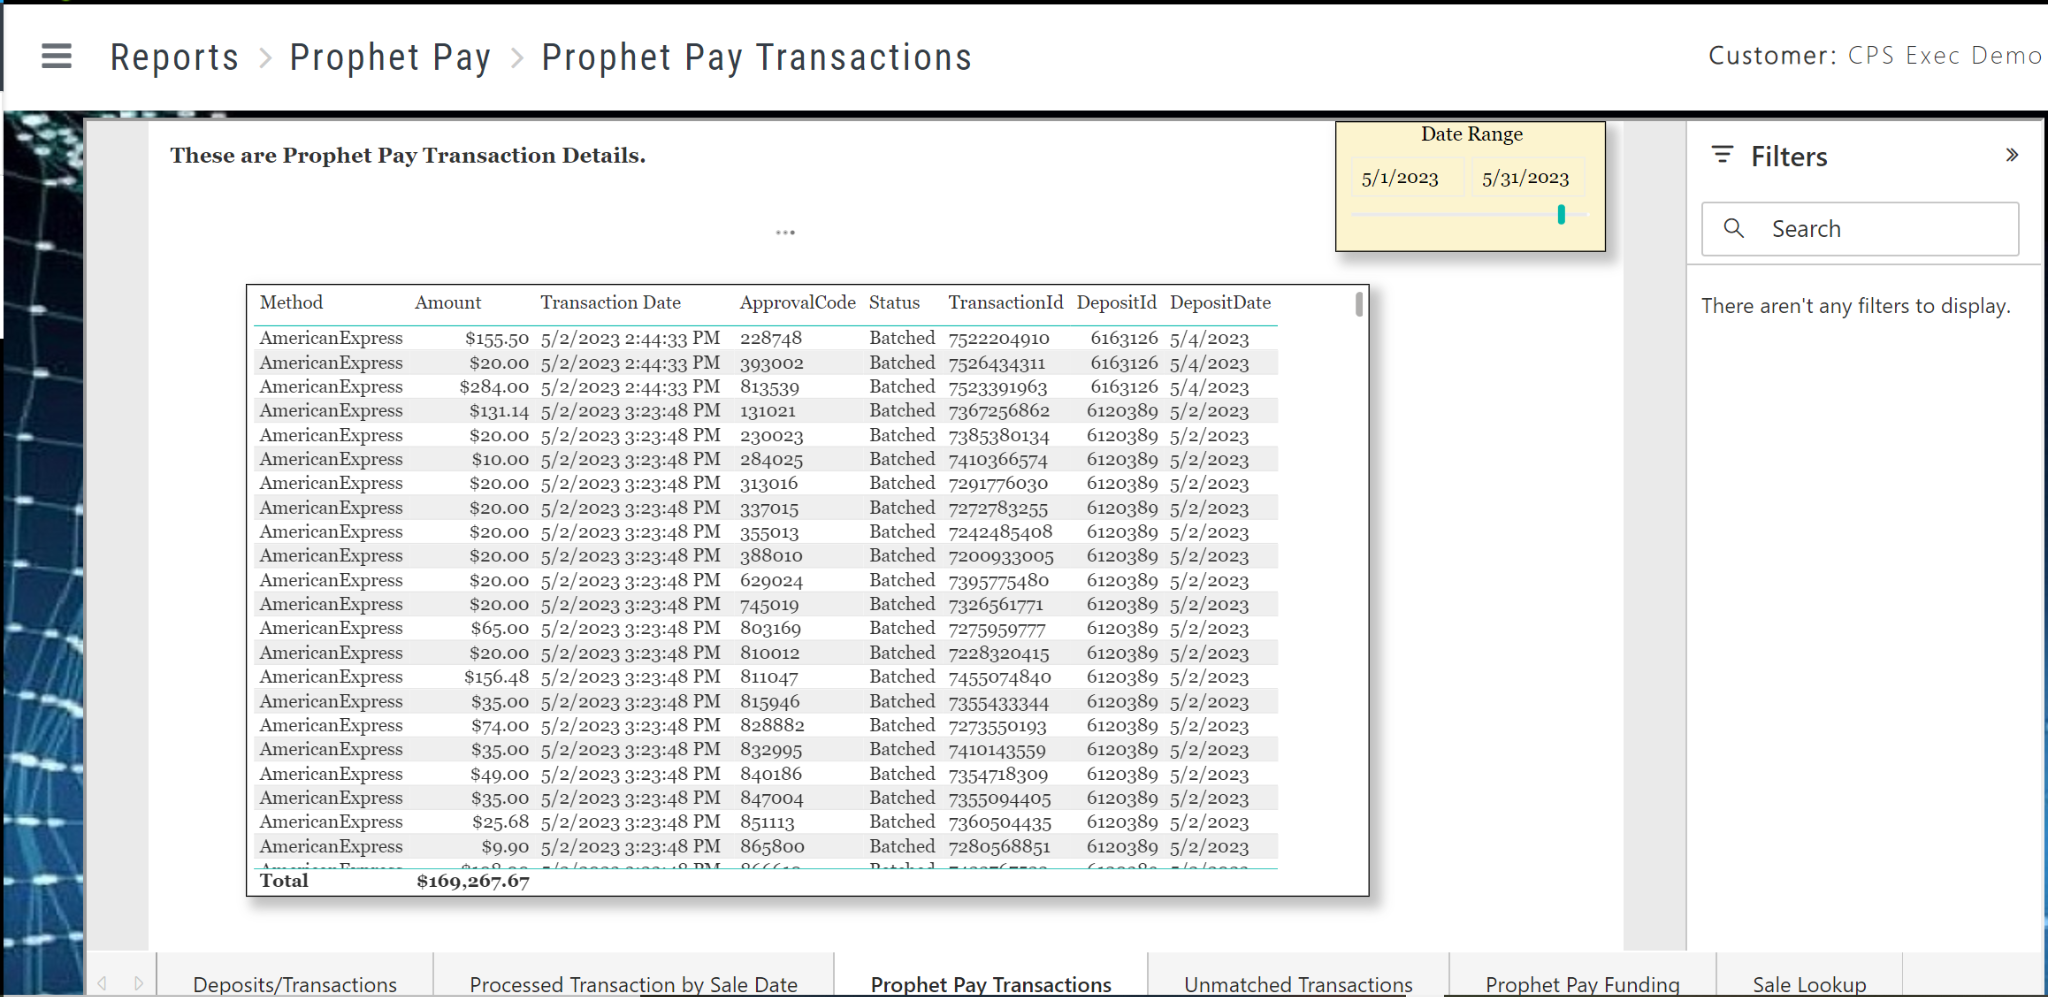2048x997 pixels.
Task: Select approval code 337015 cell
Action: pos(769,508)
